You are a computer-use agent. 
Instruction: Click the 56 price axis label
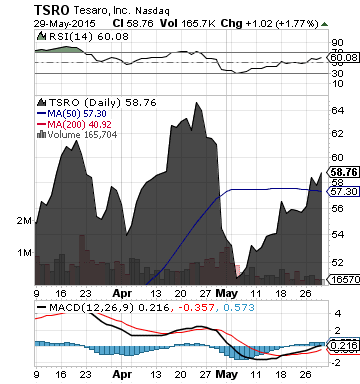pyautogui.click(x=337, y=209)
